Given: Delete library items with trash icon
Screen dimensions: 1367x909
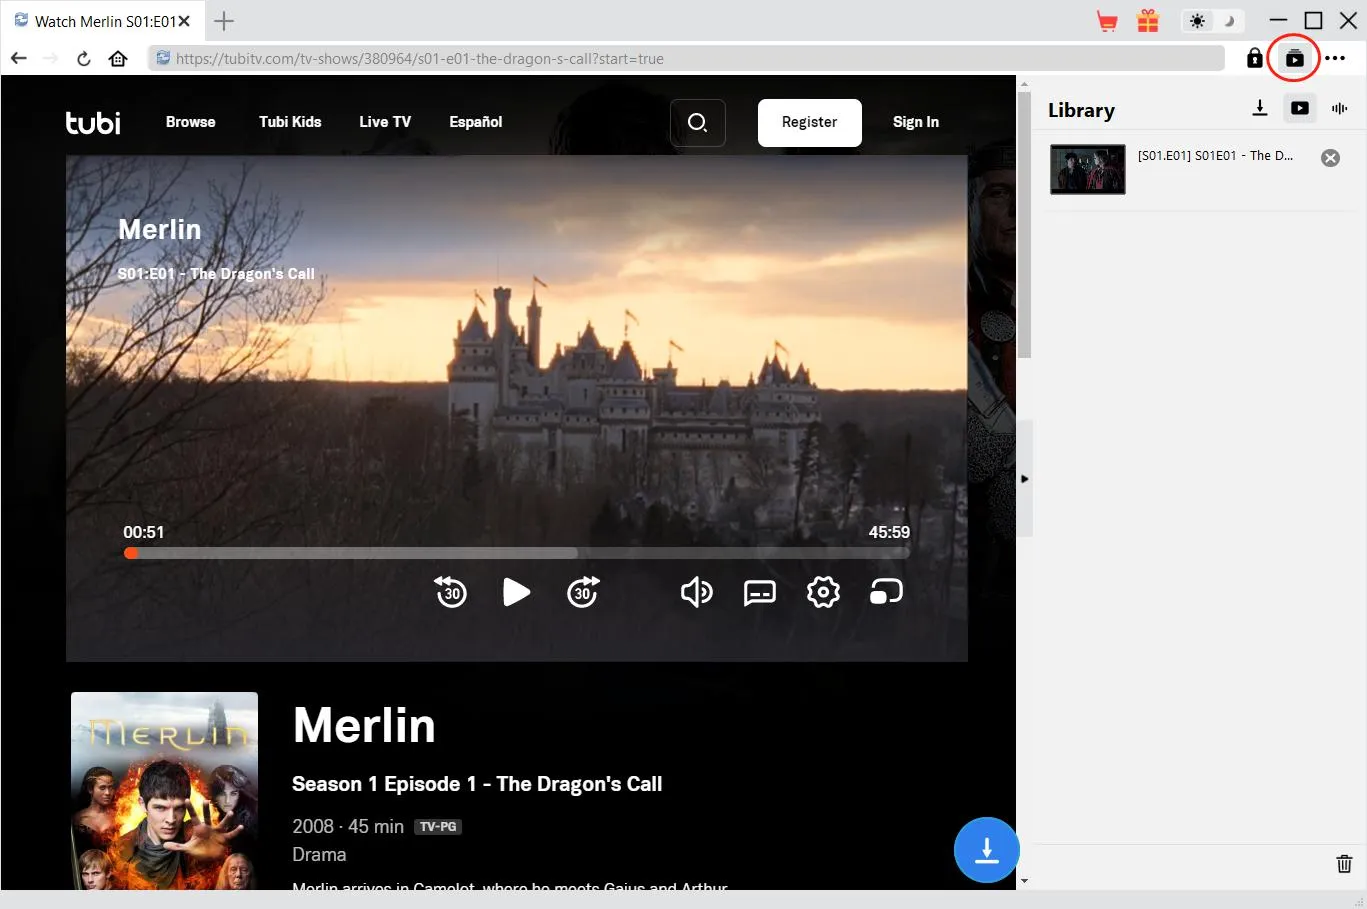Looking at the screenshot, I should [1344, 863].
